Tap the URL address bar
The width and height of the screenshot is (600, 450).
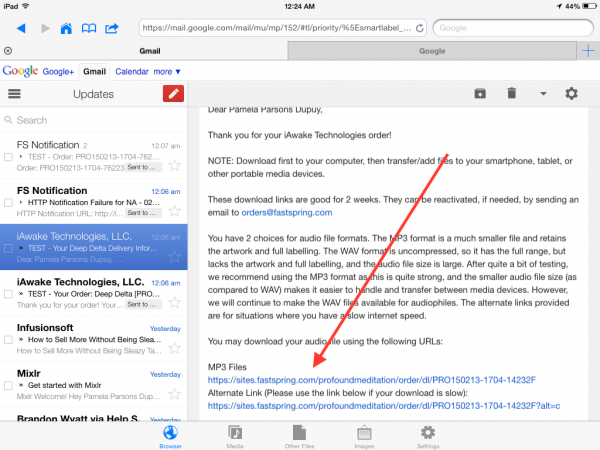point(283,28)
